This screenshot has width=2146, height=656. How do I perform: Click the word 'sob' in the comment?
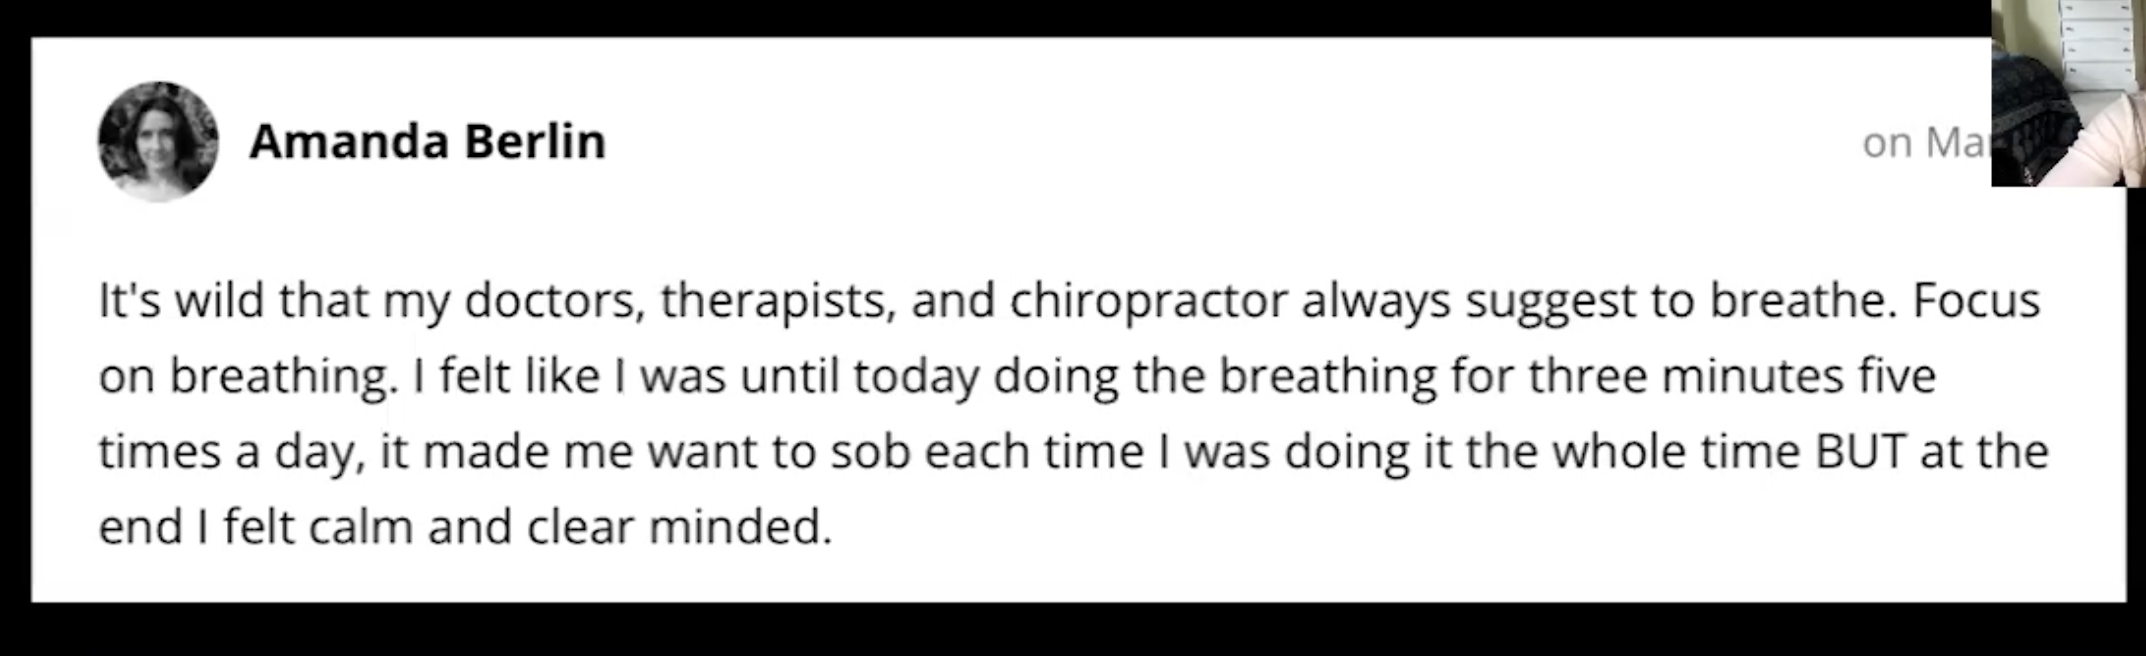click(x=870, y=451)
